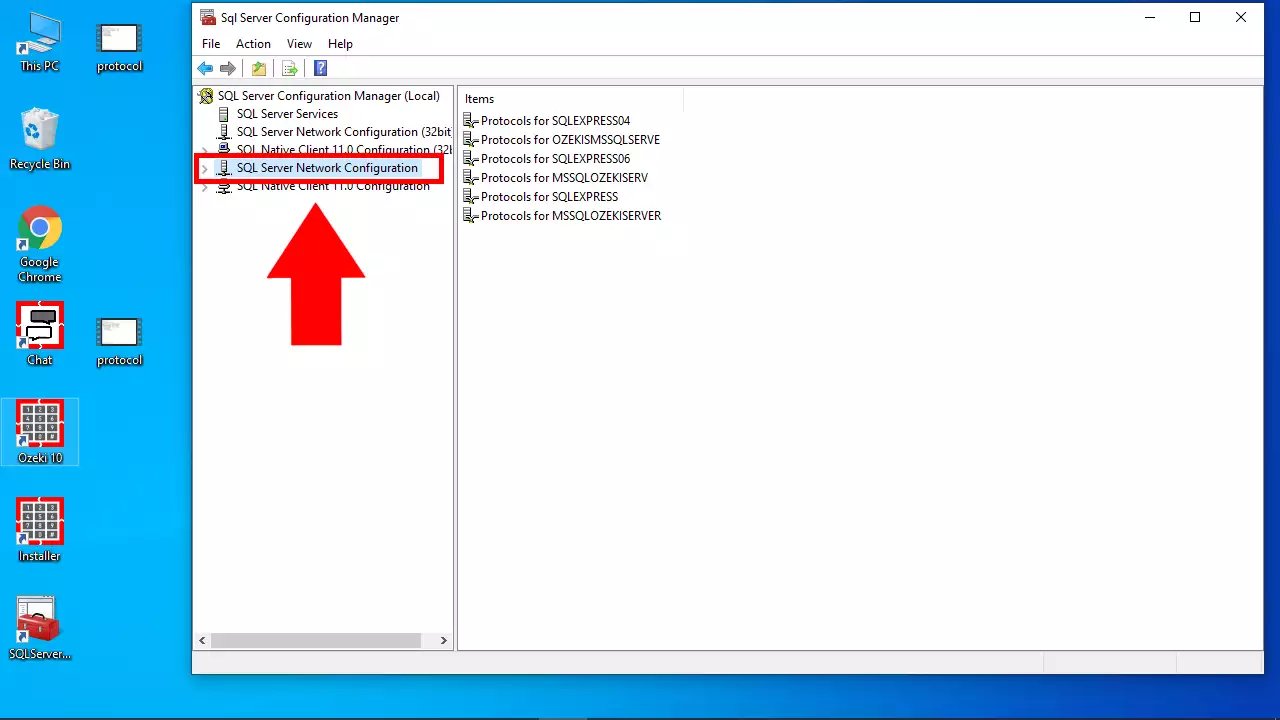1280x720 pixels.
Task: Select 'Protocols for OZEKISMSSQLSERVE' text
Action: tap(570, 140)
